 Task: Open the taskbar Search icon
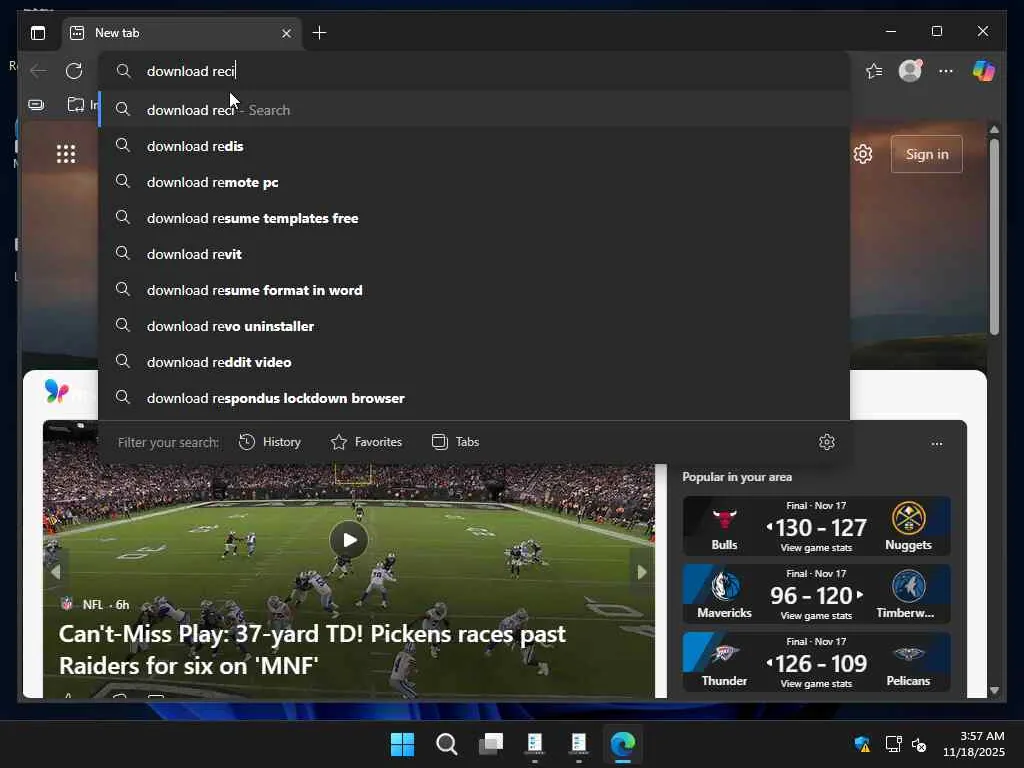[447, 744]
